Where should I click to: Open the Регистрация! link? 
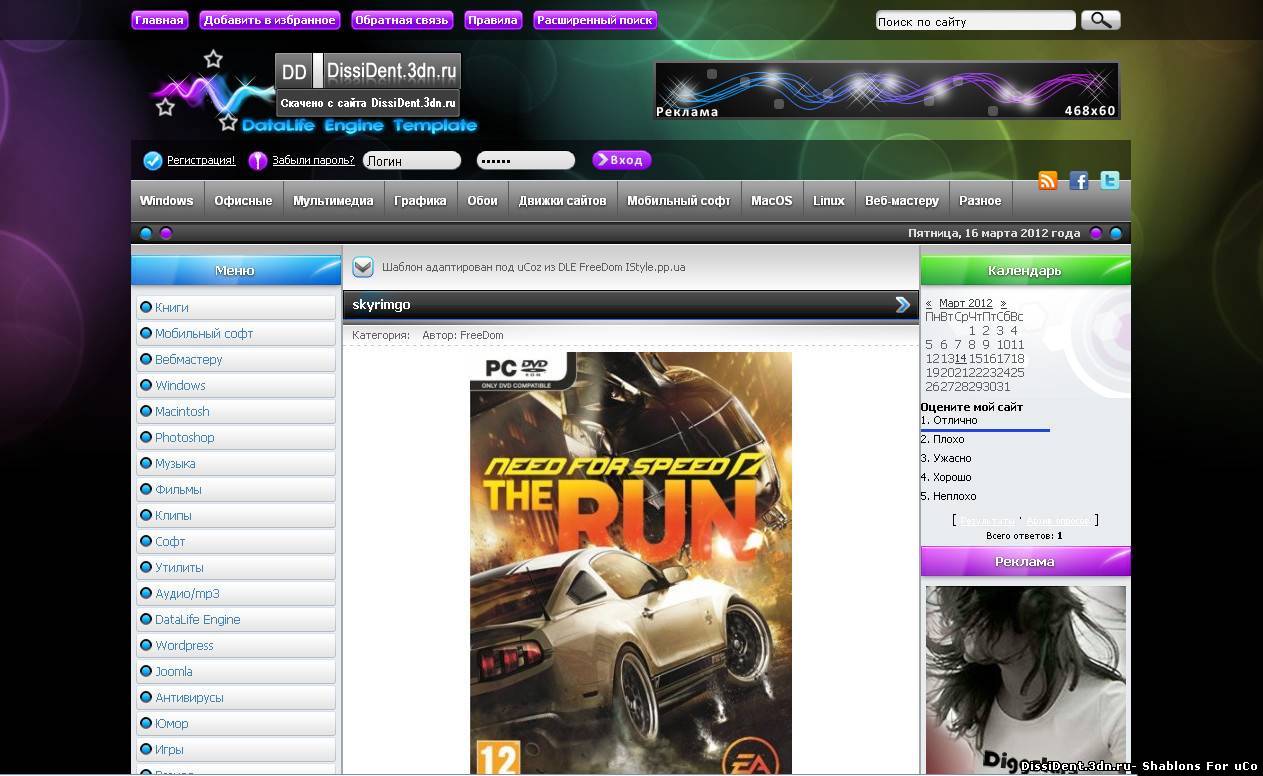201,160
